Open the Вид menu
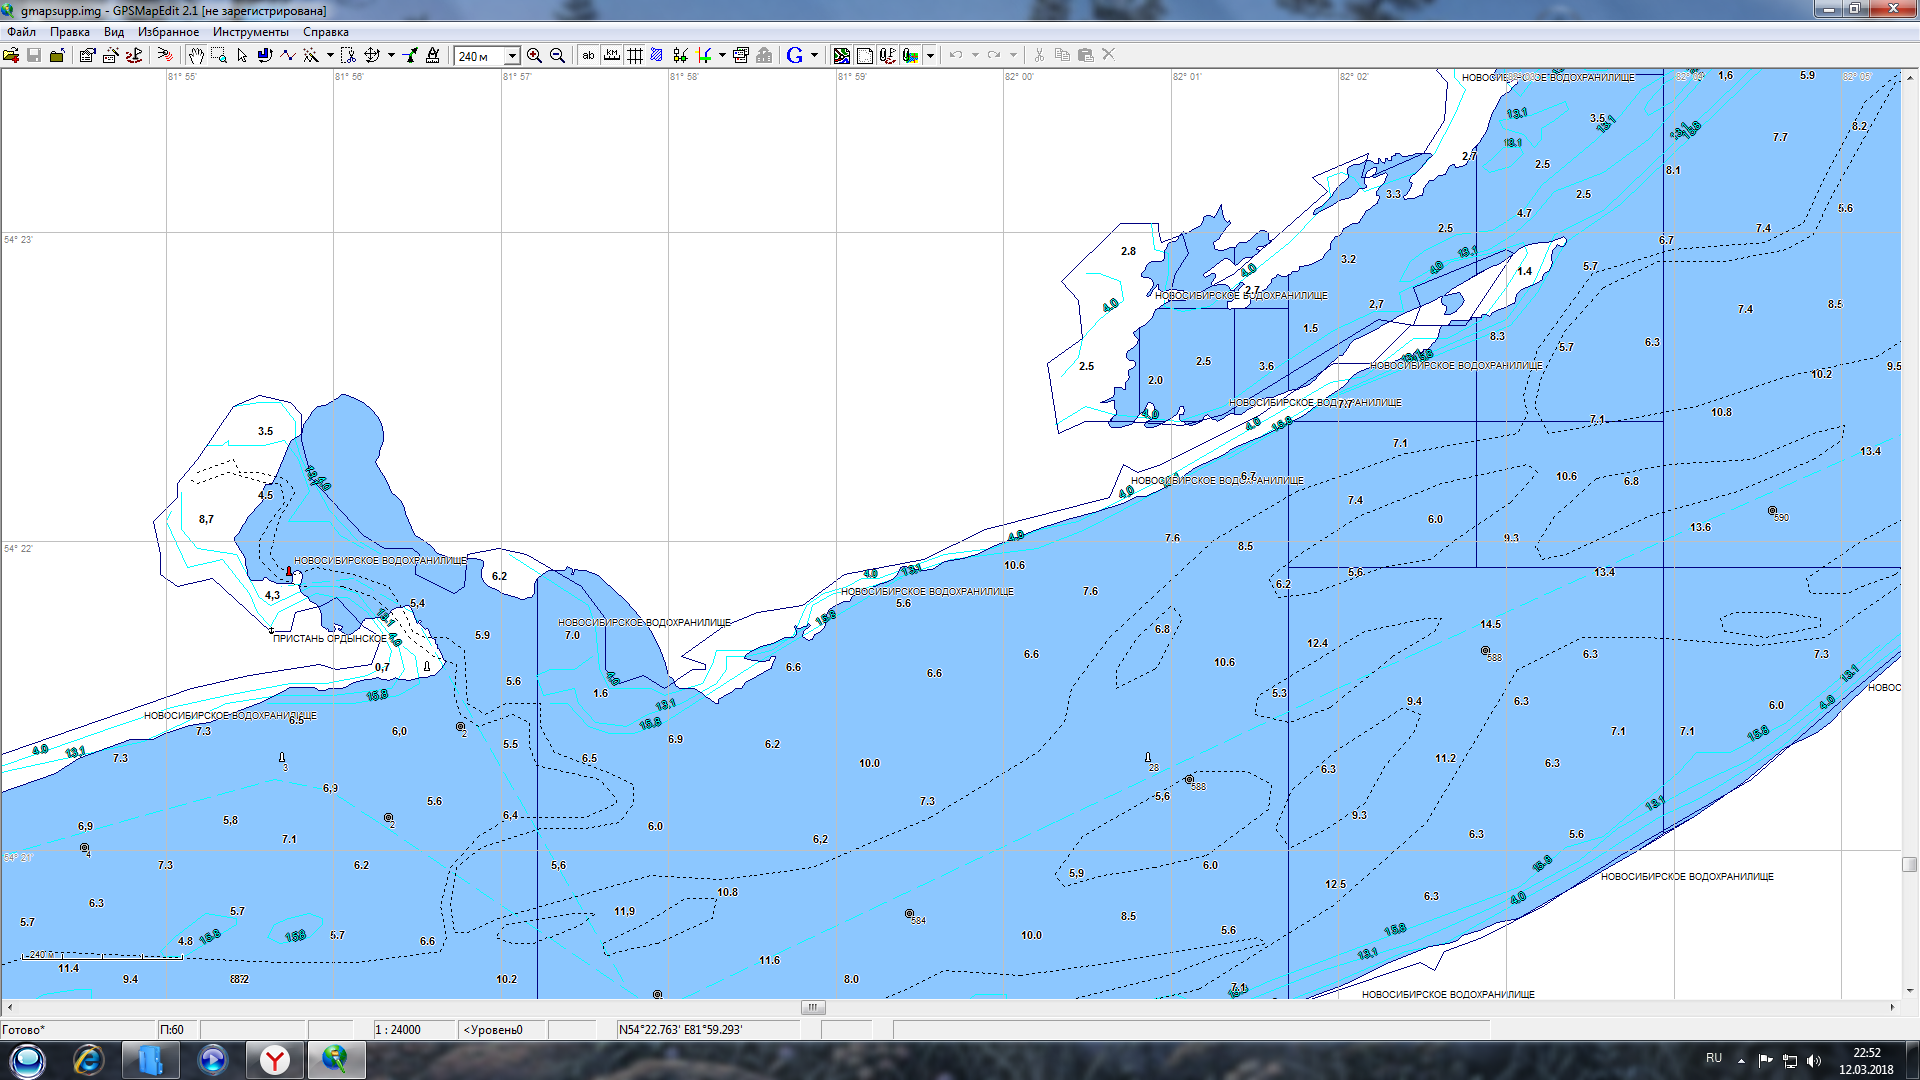The image size is (1920, 1080). pyautogui.click(x=114, y=32)
